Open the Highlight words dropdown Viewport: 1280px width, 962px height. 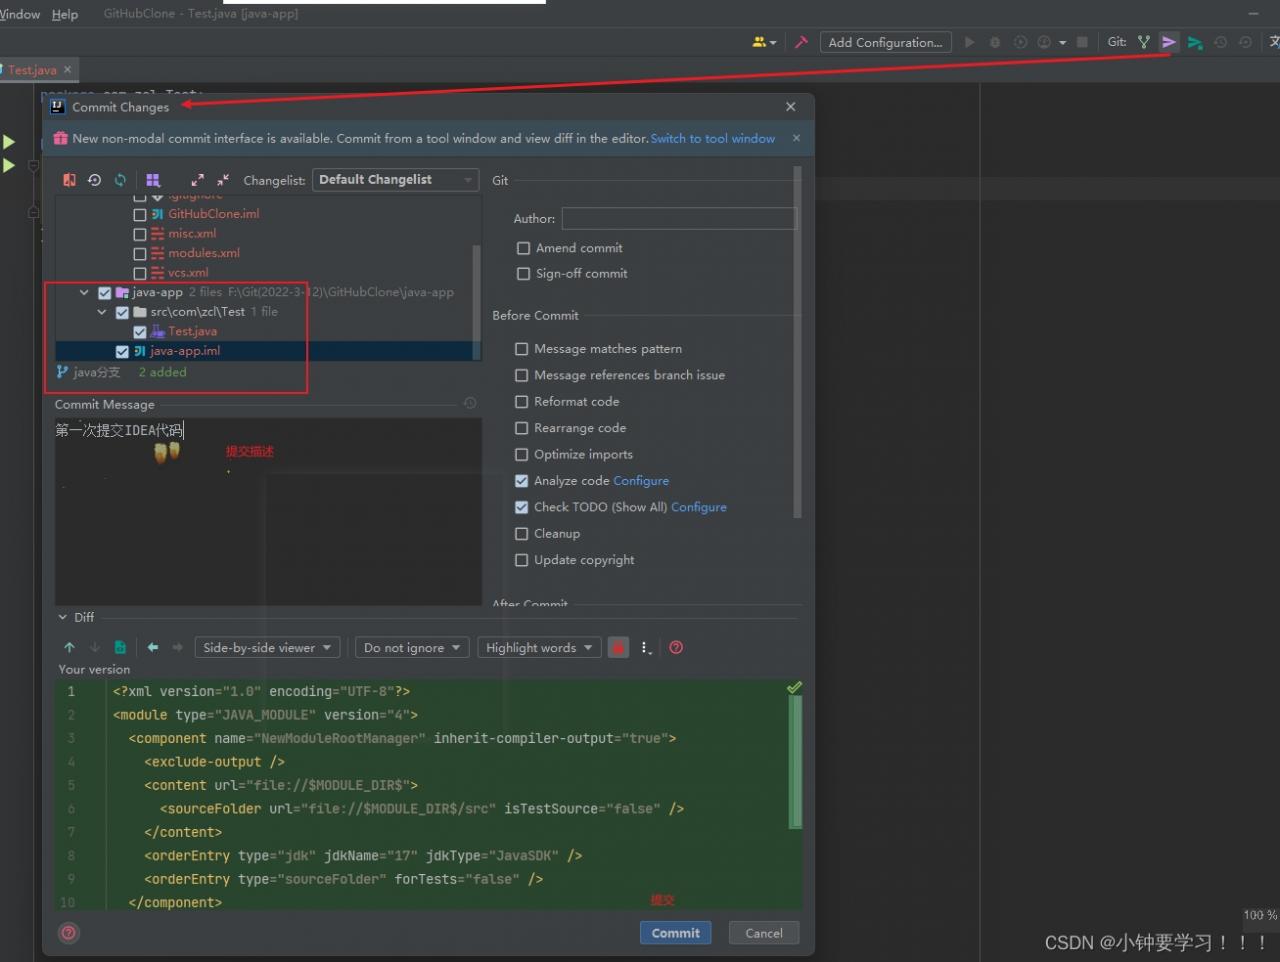539,648
